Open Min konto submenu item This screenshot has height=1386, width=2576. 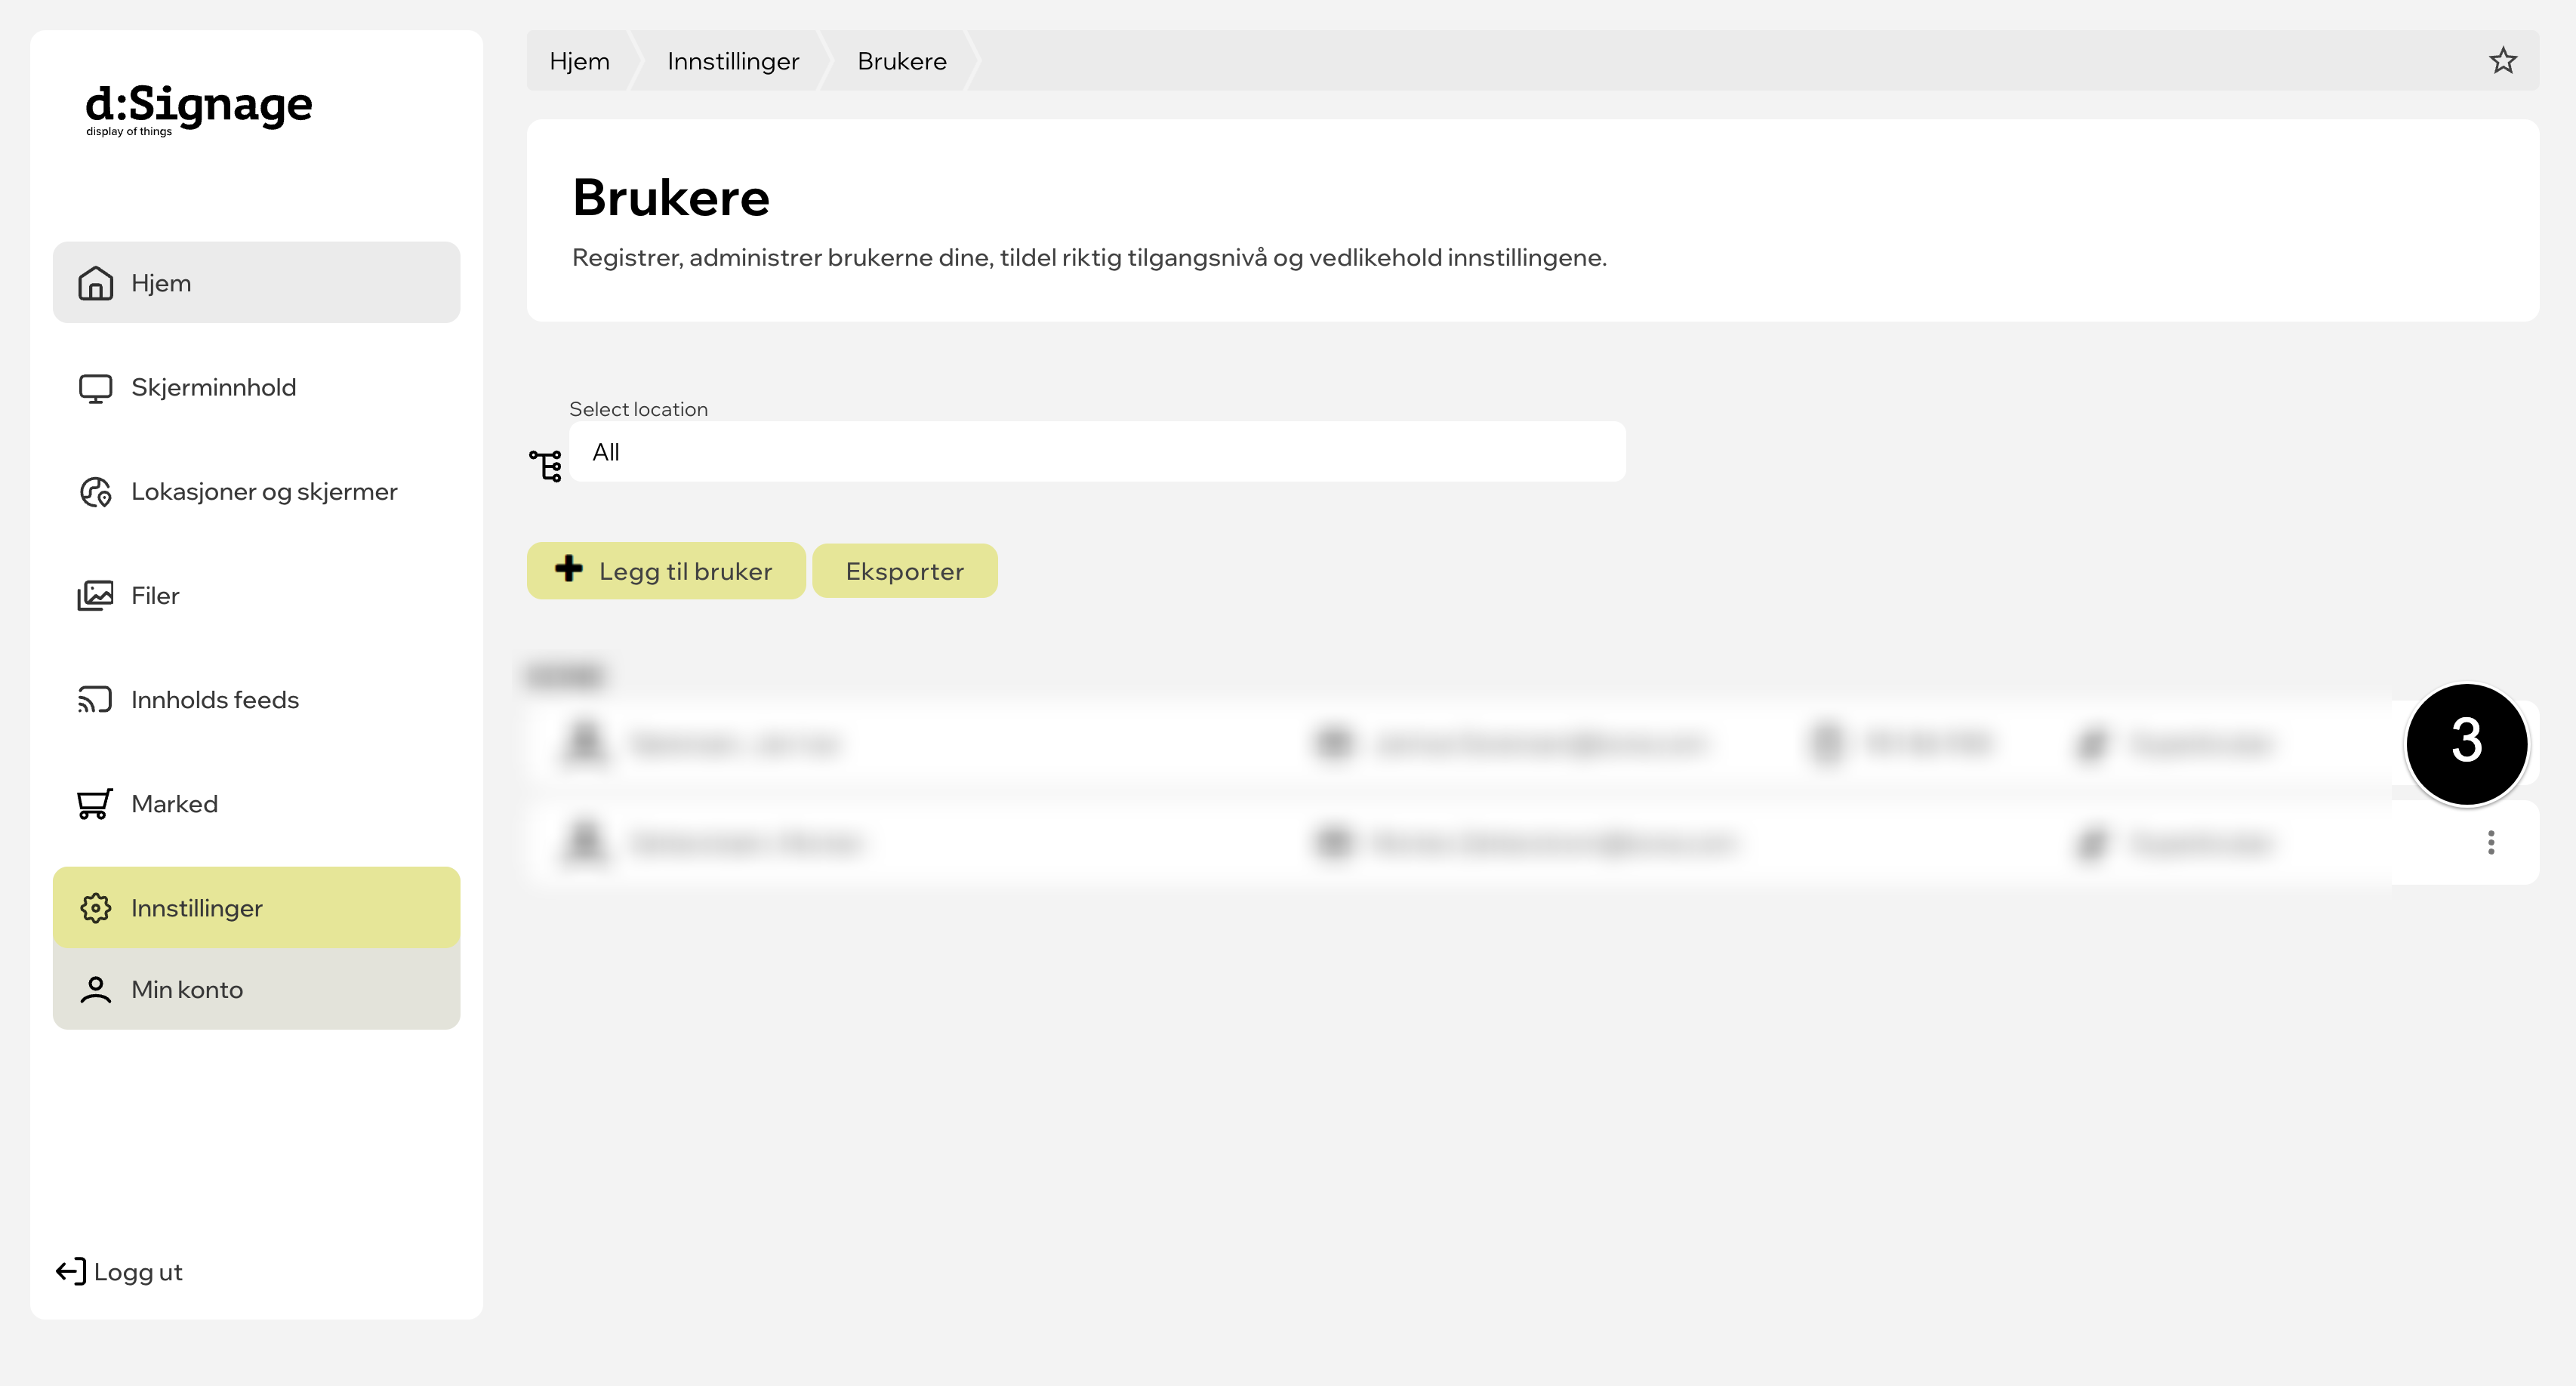(257, 989)
